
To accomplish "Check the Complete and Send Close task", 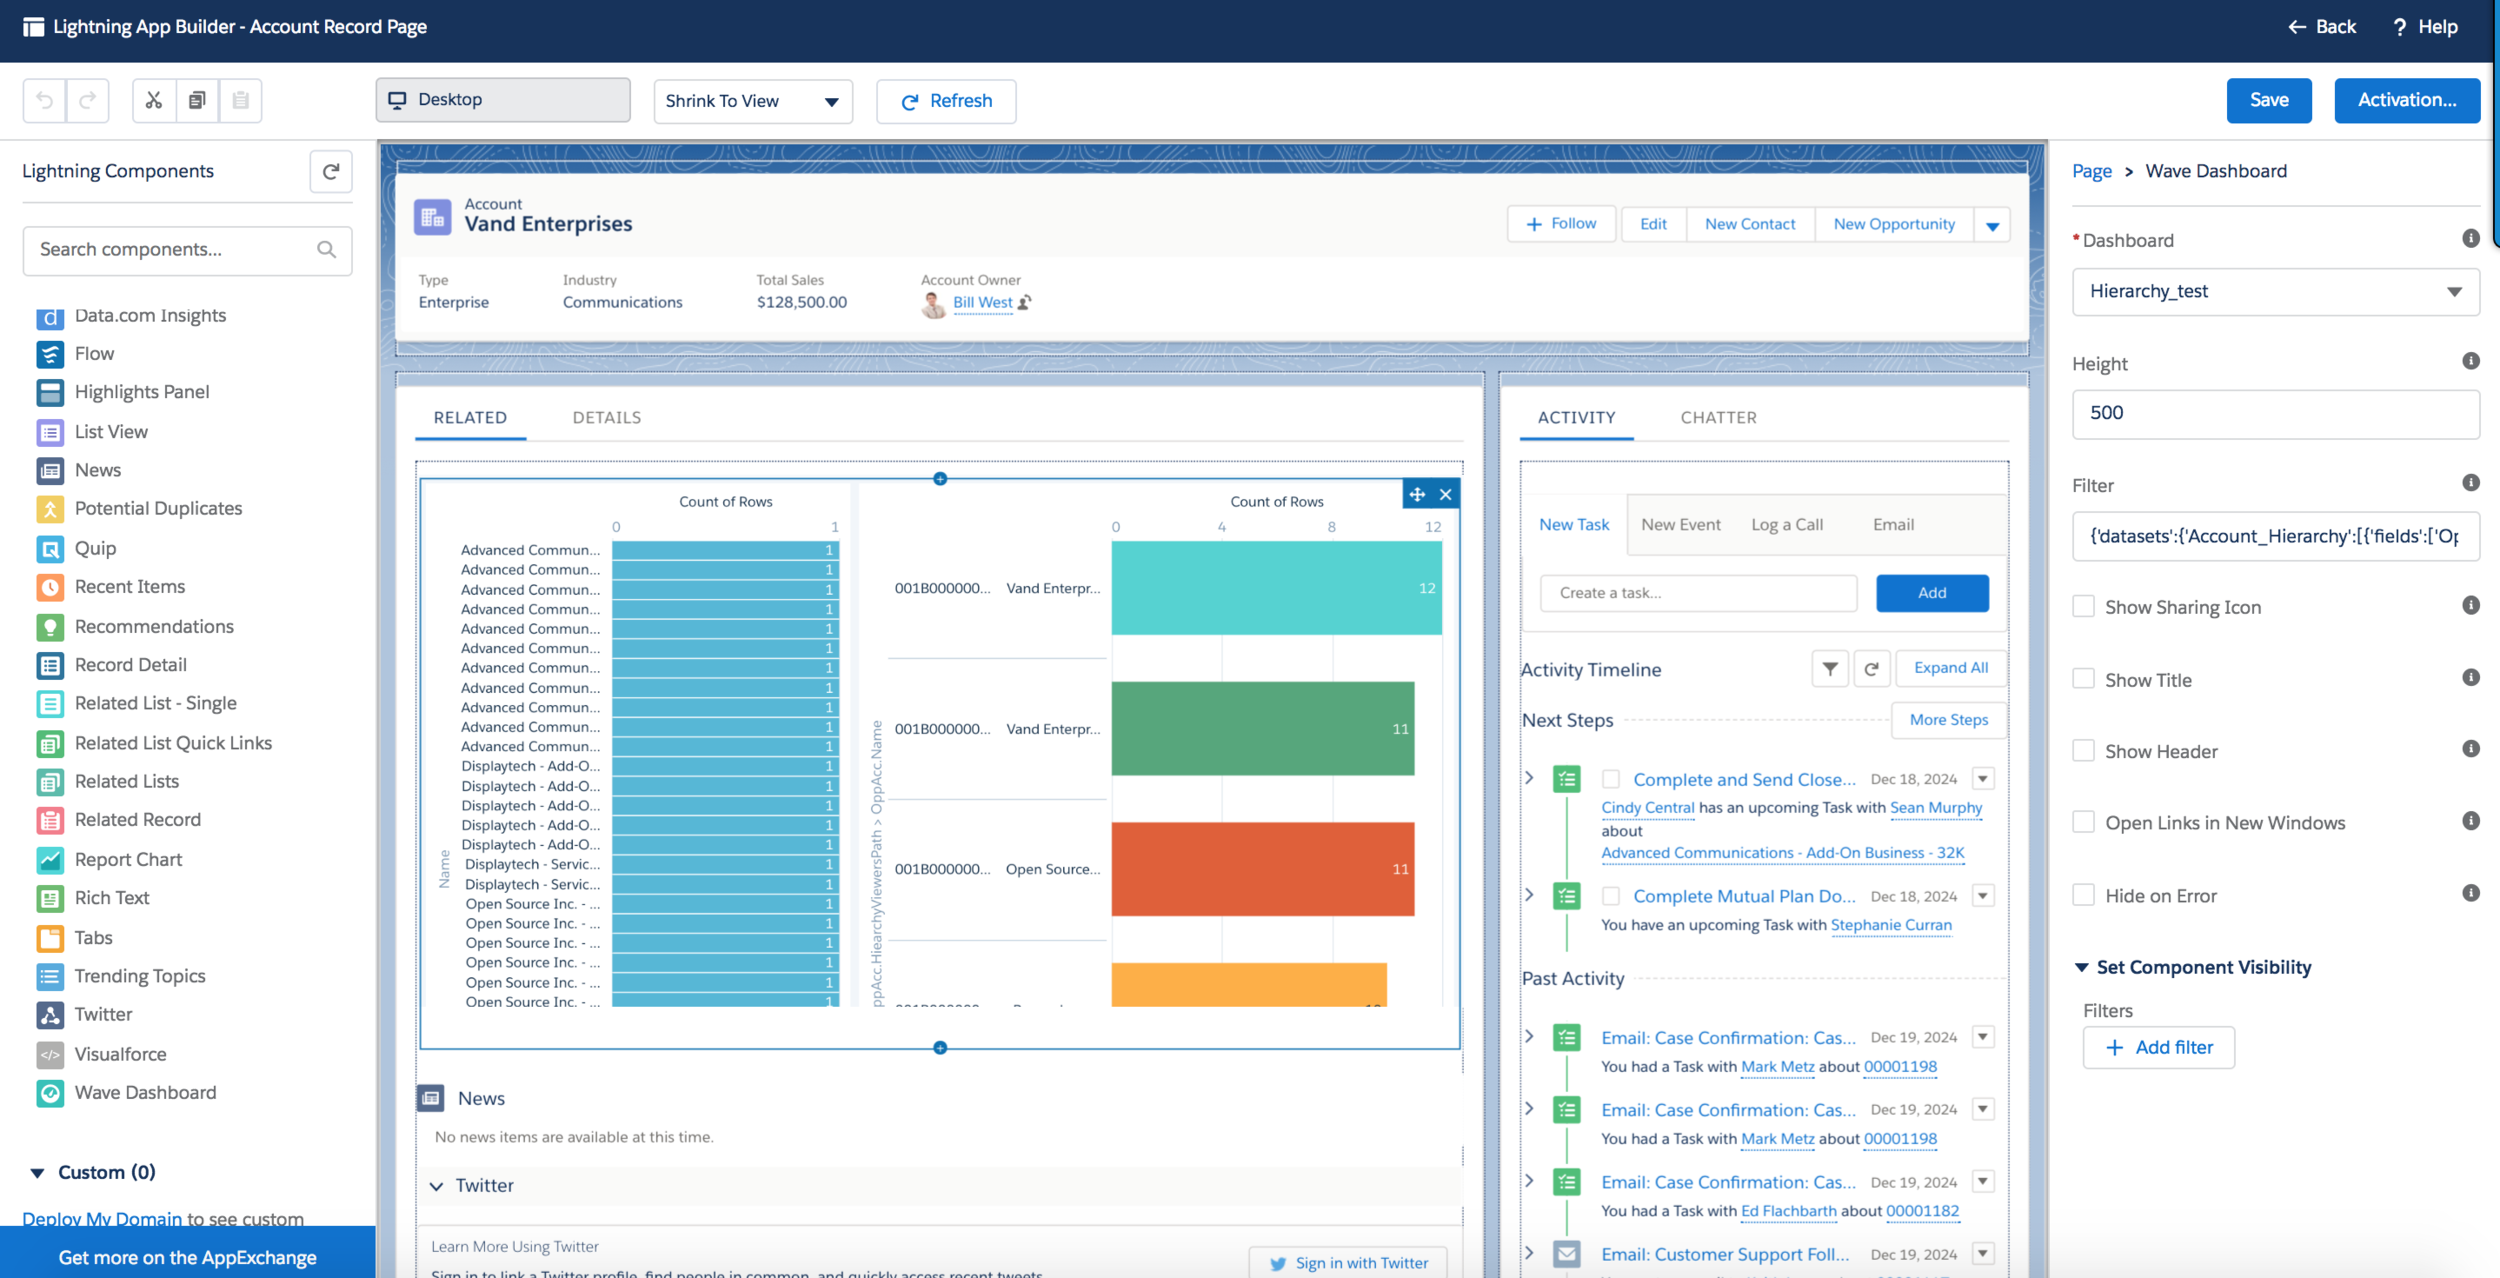I will point(1611,779).
